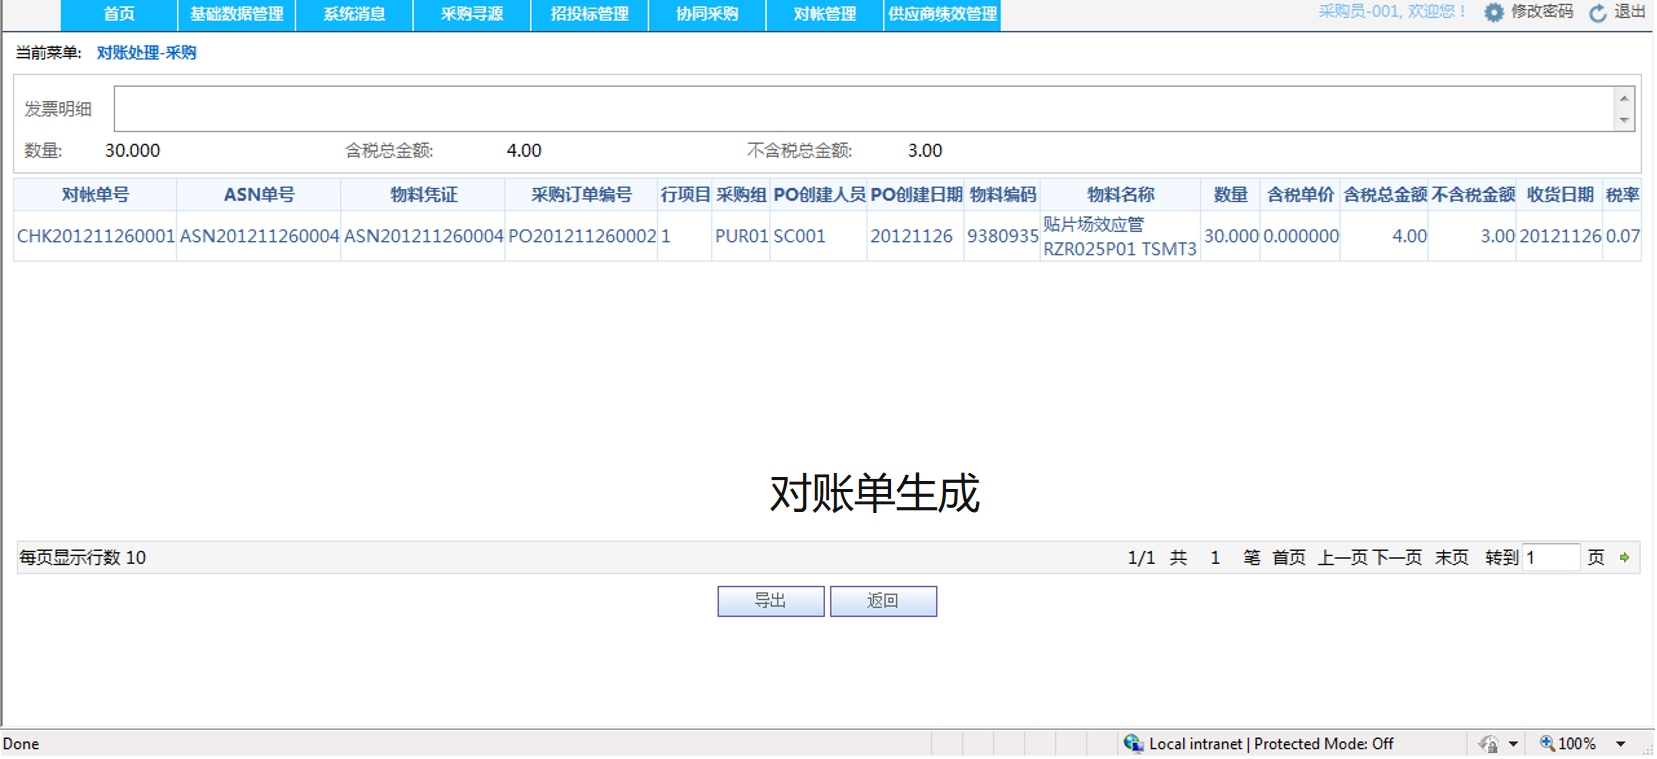
Task: Go to 下一页 in pagination
Action: tap(1397, 558)
